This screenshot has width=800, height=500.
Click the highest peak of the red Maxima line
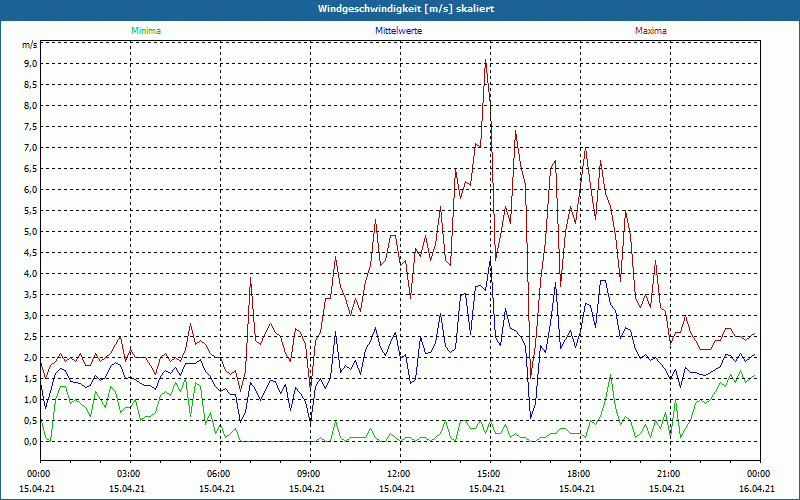486,61
